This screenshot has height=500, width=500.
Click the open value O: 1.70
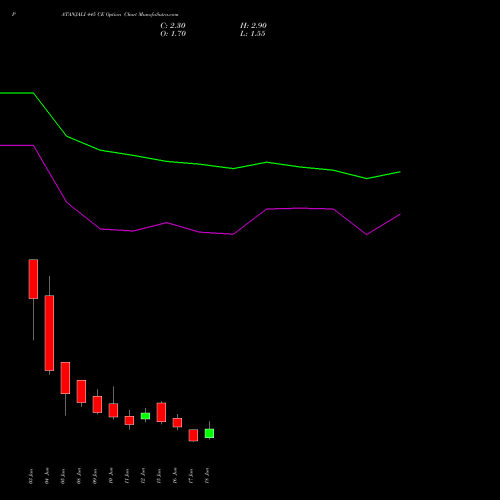(x=173, y=34)
